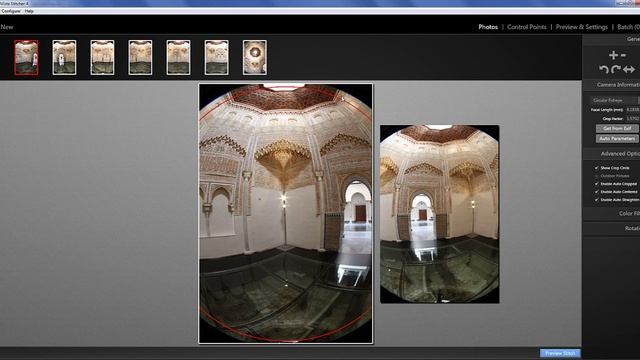
Task: Click the Crop Factor input field
Action: tap(633, 119)
